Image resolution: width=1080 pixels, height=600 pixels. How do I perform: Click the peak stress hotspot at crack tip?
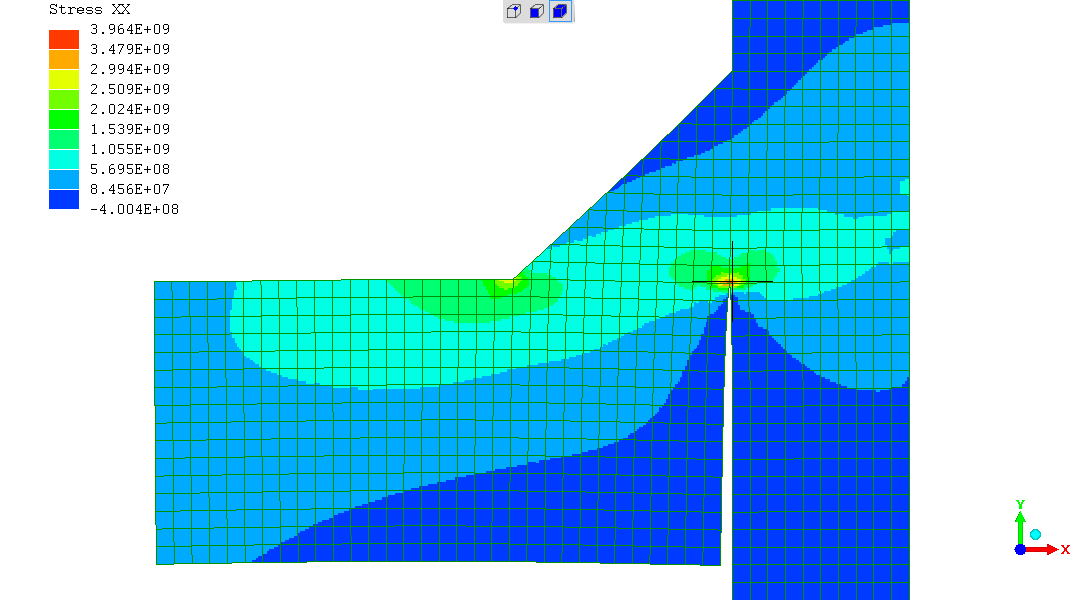730,281
